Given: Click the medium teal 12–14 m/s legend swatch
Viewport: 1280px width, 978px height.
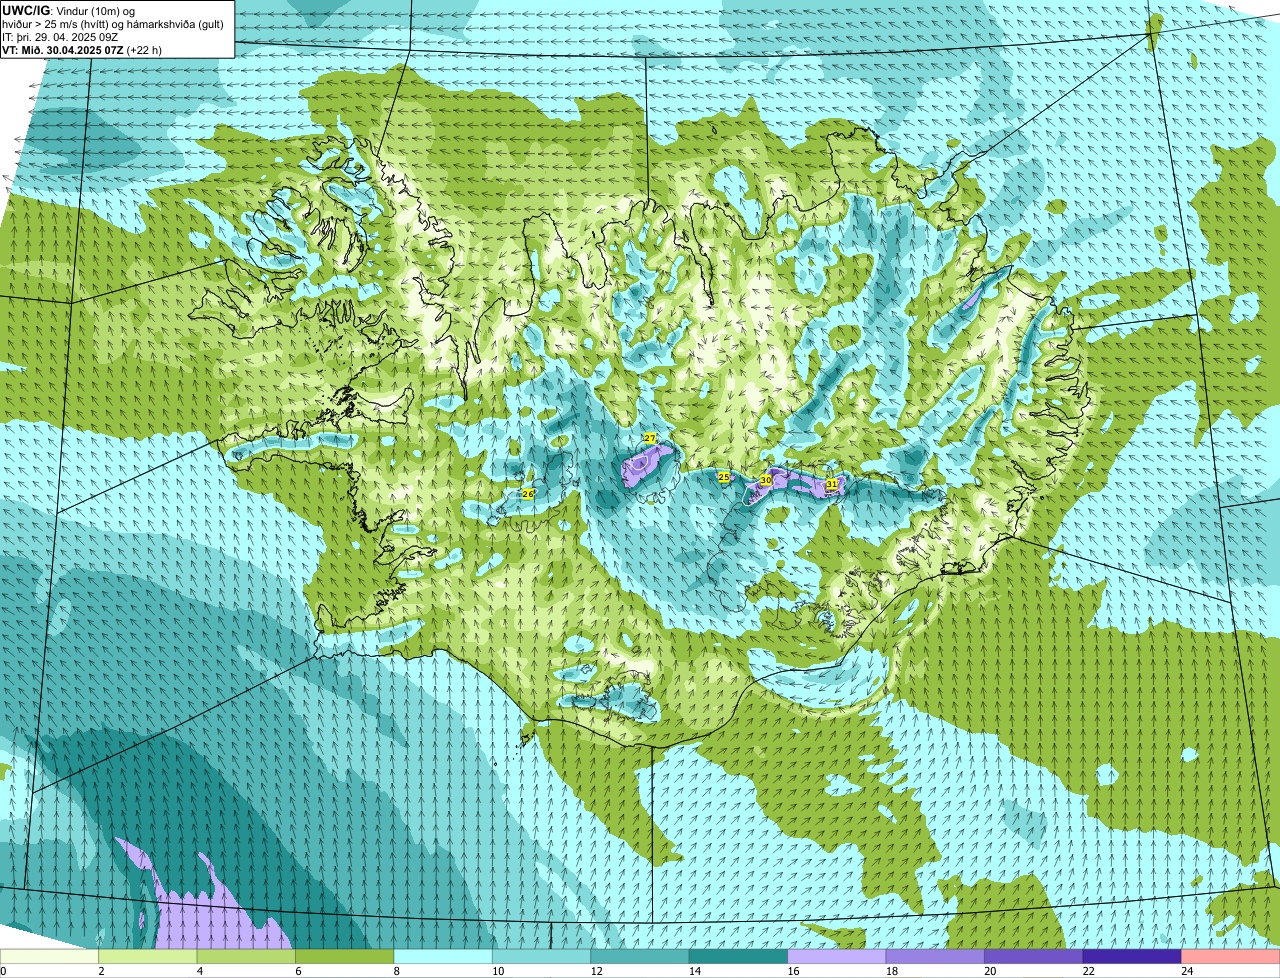Looking at the screenshot, I should click(641, 957).
